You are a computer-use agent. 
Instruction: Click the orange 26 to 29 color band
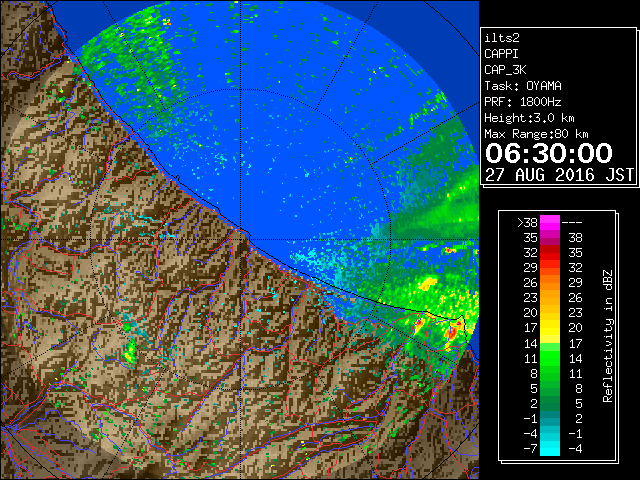click(x=550, y=283)
